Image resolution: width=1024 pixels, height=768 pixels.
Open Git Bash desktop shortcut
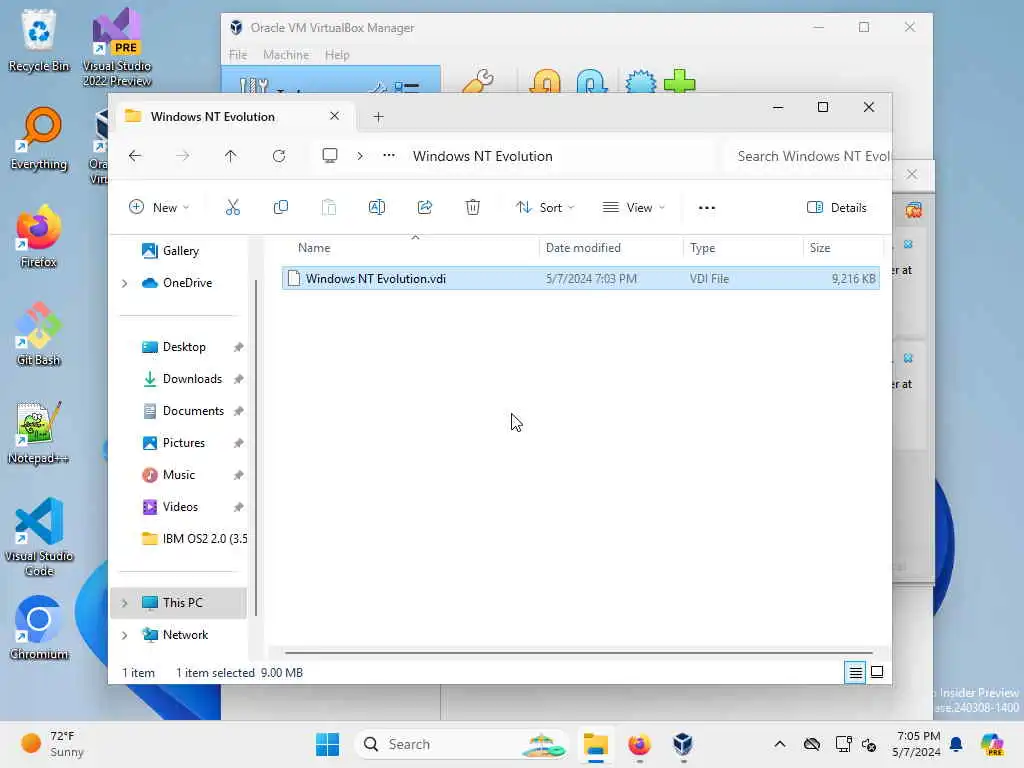point(39,335)
